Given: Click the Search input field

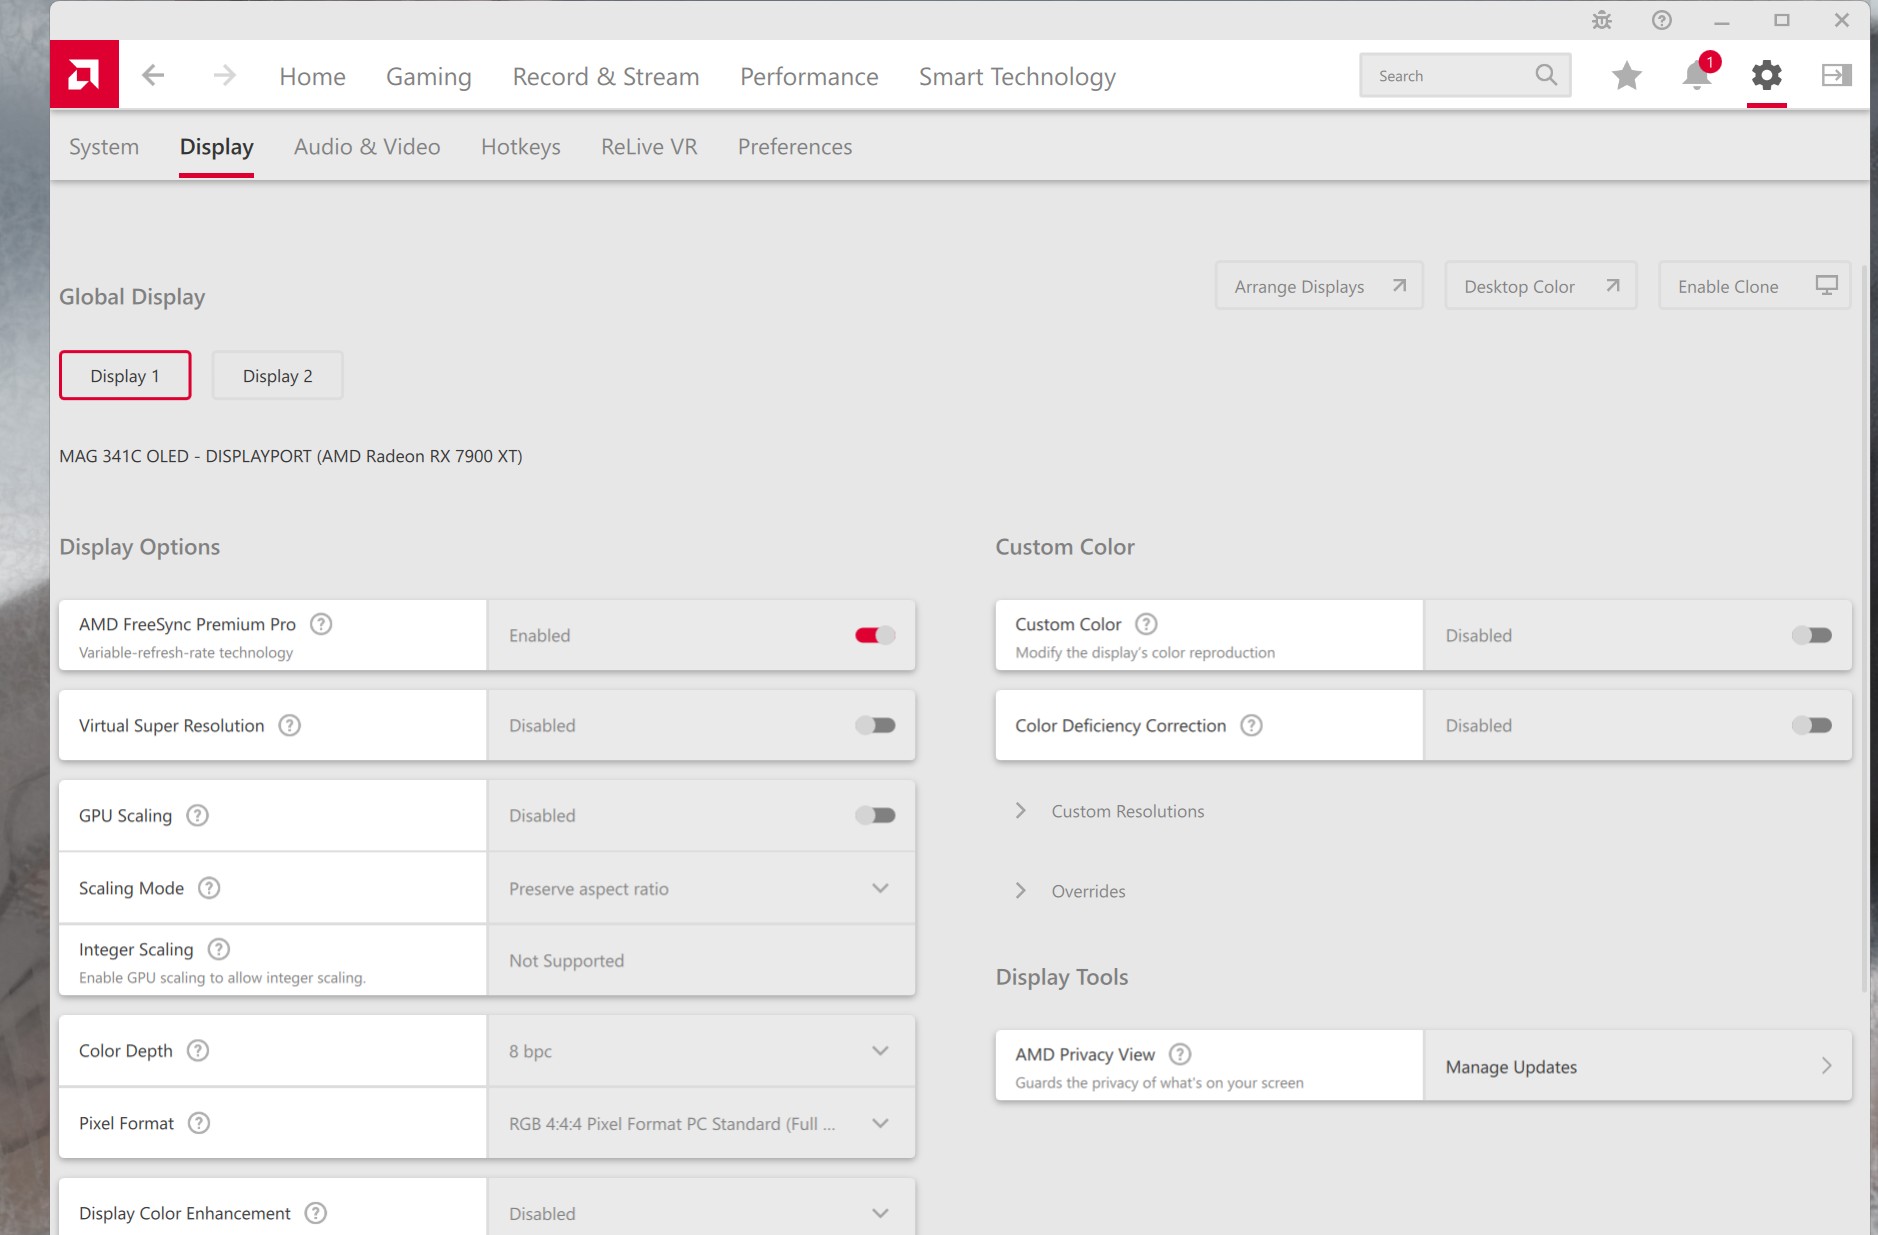Looking at the screenshot, I should 1450,76.
